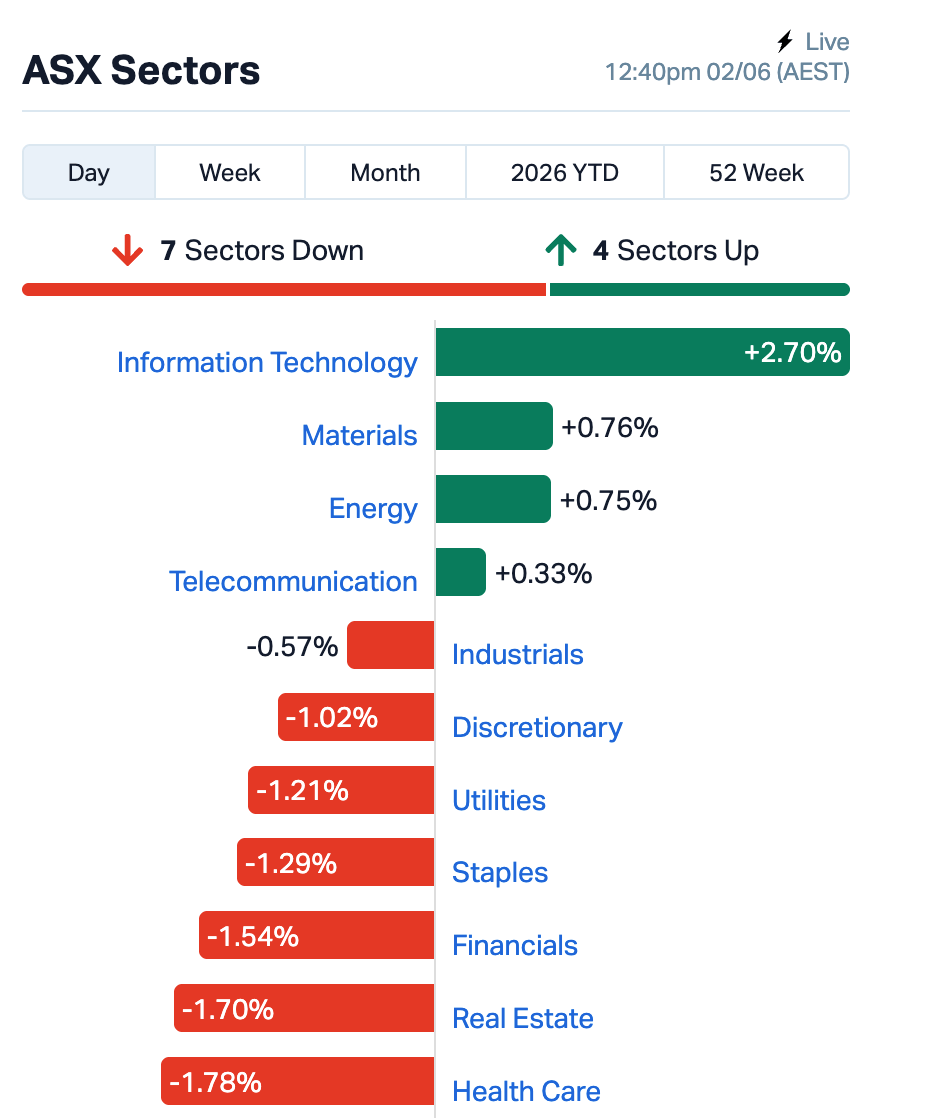The height and width of the screenshot is (1118, 950).
Task: Open the Industrials sector link
Action: point(518,655)
